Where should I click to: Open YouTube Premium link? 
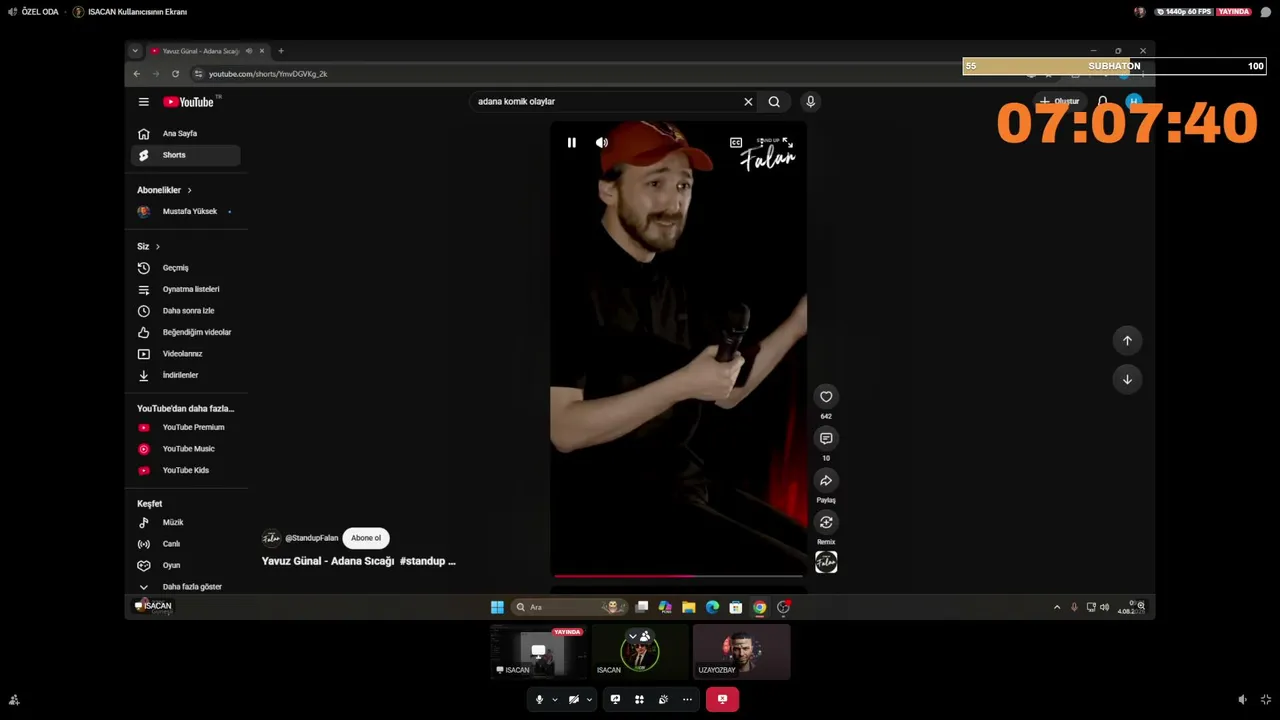tap(186, 428)
